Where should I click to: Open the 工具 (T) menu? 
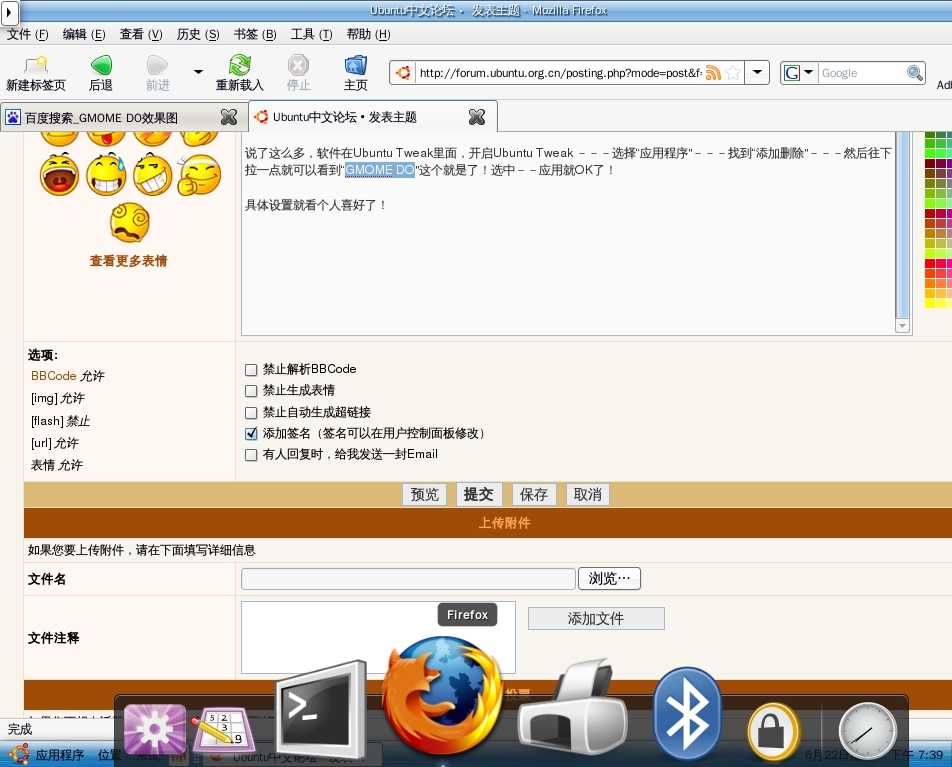coord(311,34)
